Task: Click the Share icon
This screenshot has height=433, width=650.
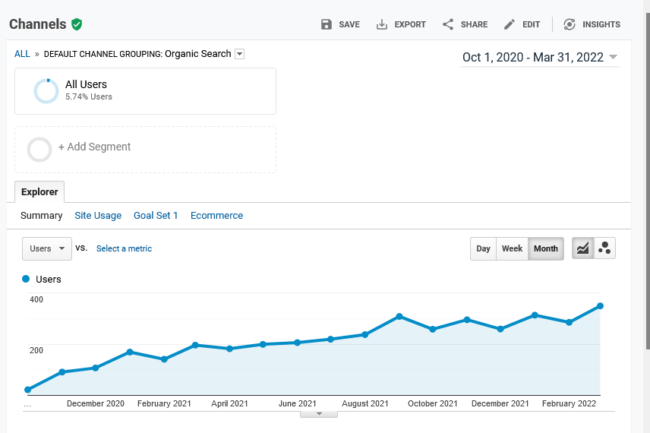Action: pyautogui.click(x=448, y=24)
